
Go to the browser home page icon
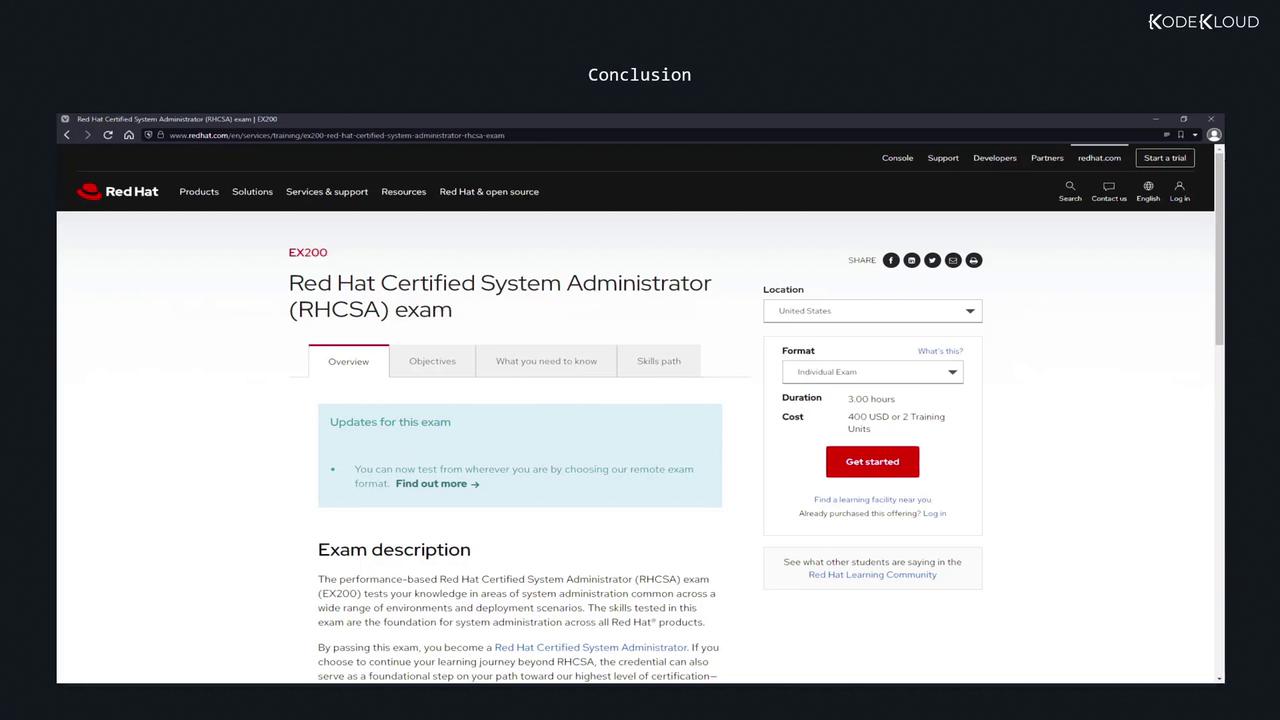pos(129,135)
